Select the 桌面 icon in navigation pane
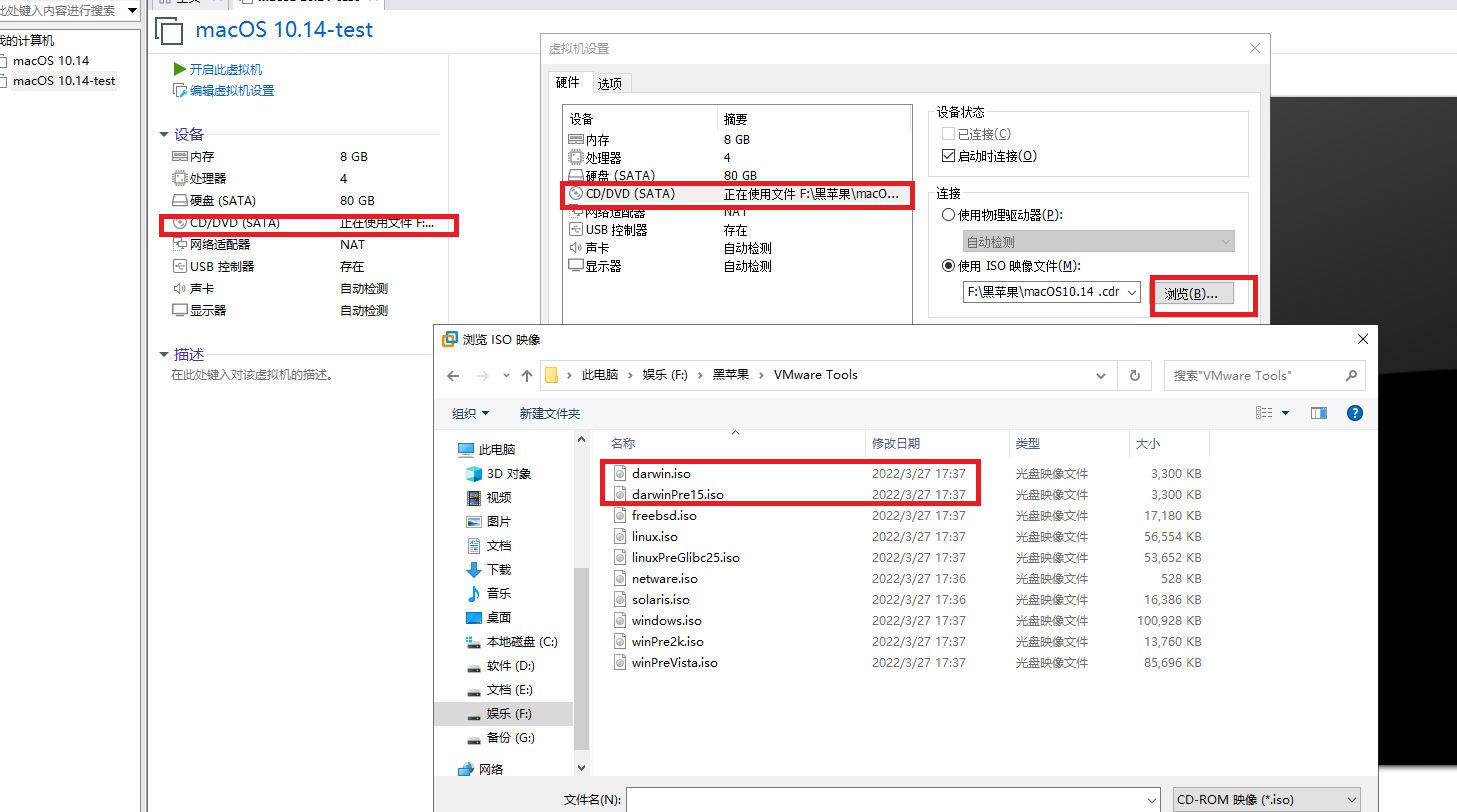Screen dimensions: 1457x812 (474, 617)
